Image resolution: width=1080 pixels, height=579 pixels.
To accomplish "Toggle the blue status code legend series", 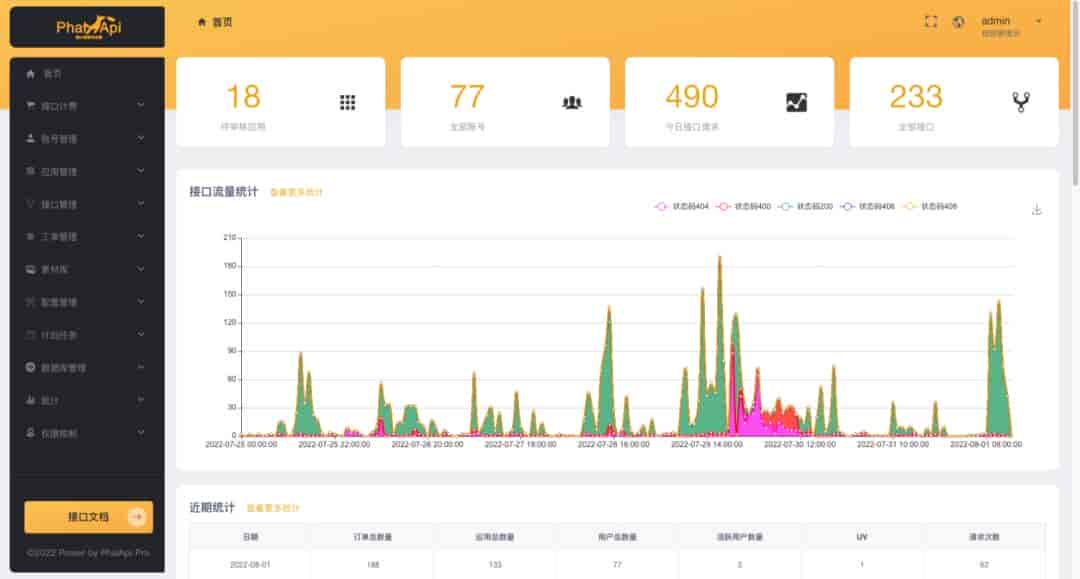I will 867,207.
